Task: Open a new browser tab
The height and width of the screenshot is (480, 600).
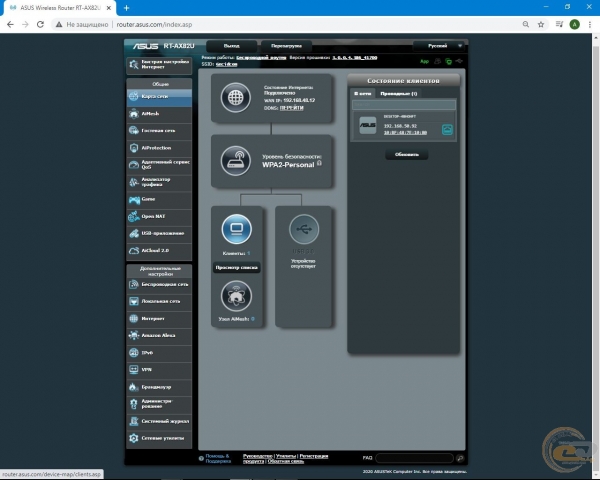Action: click(126, 8)
